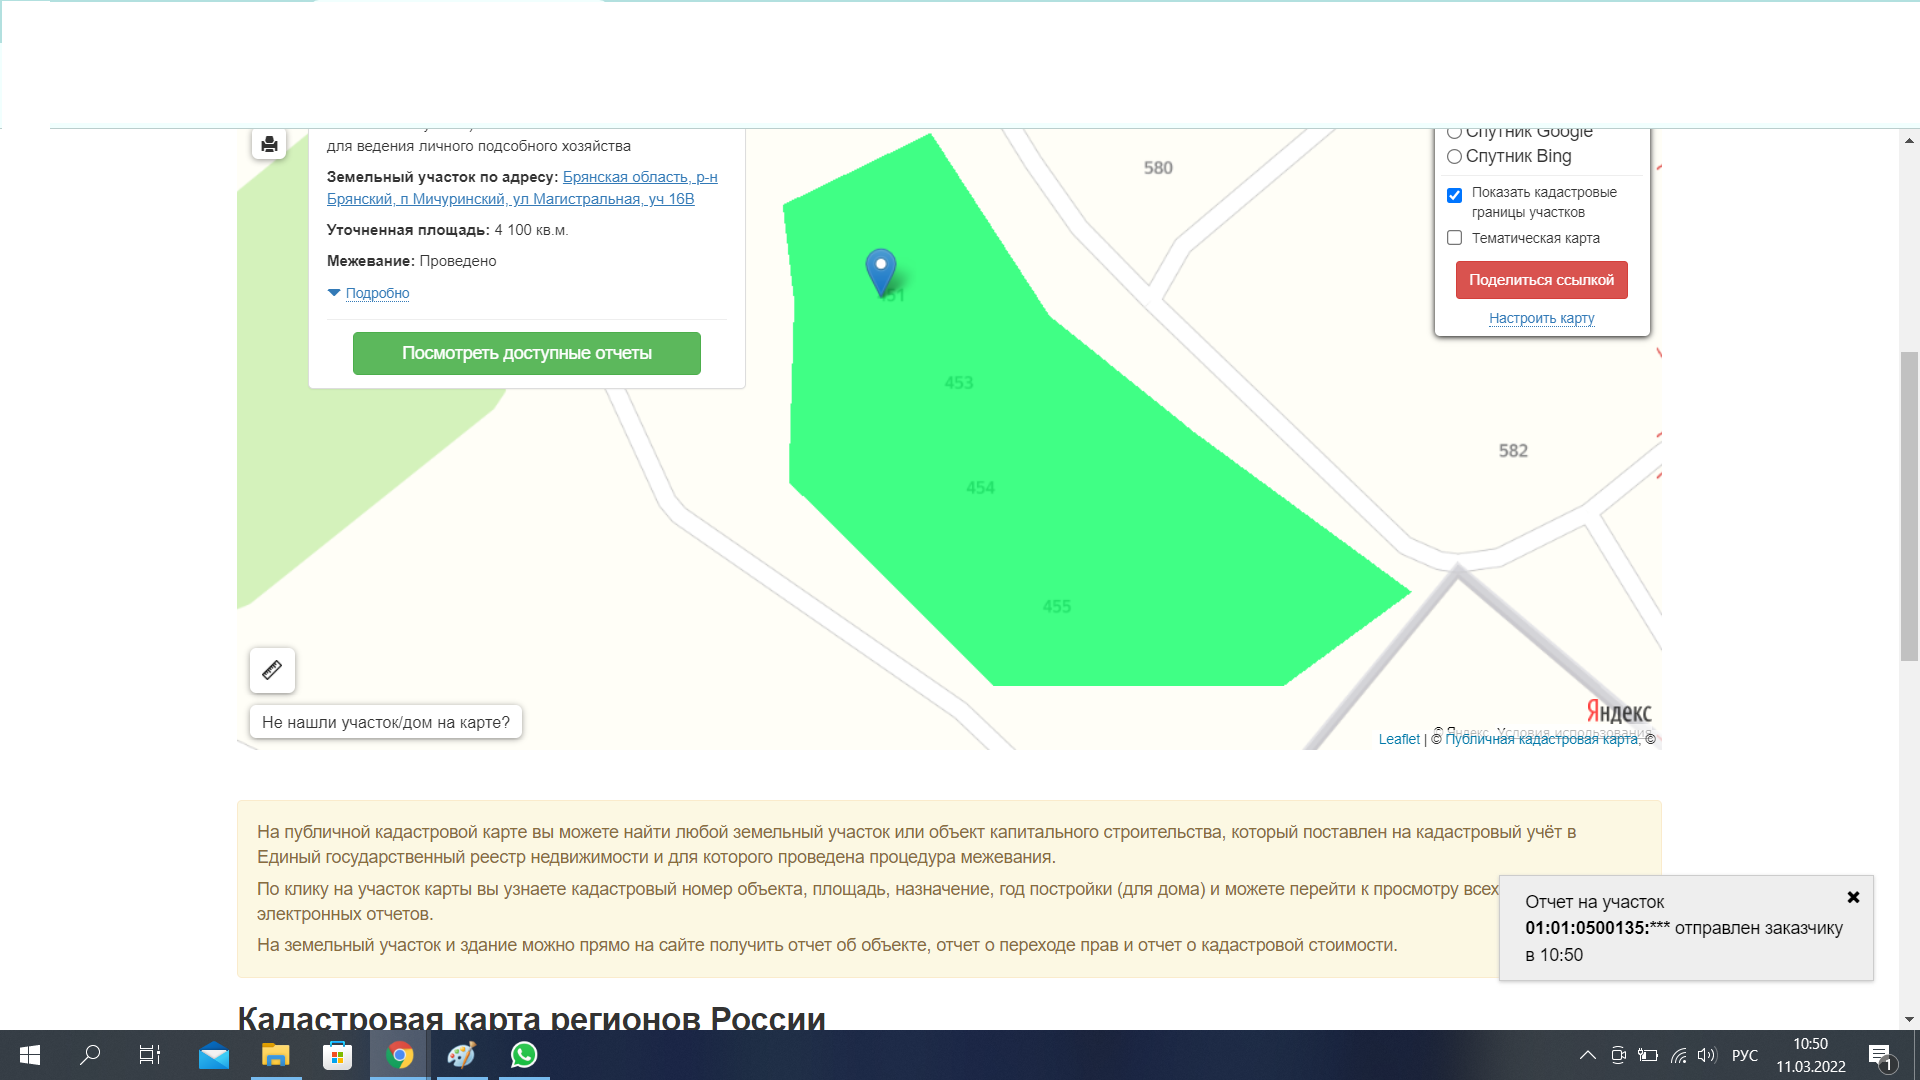Click the page vertical scrollbar thumb
Screen dimensions: 1920x1080
[1909, 505]
